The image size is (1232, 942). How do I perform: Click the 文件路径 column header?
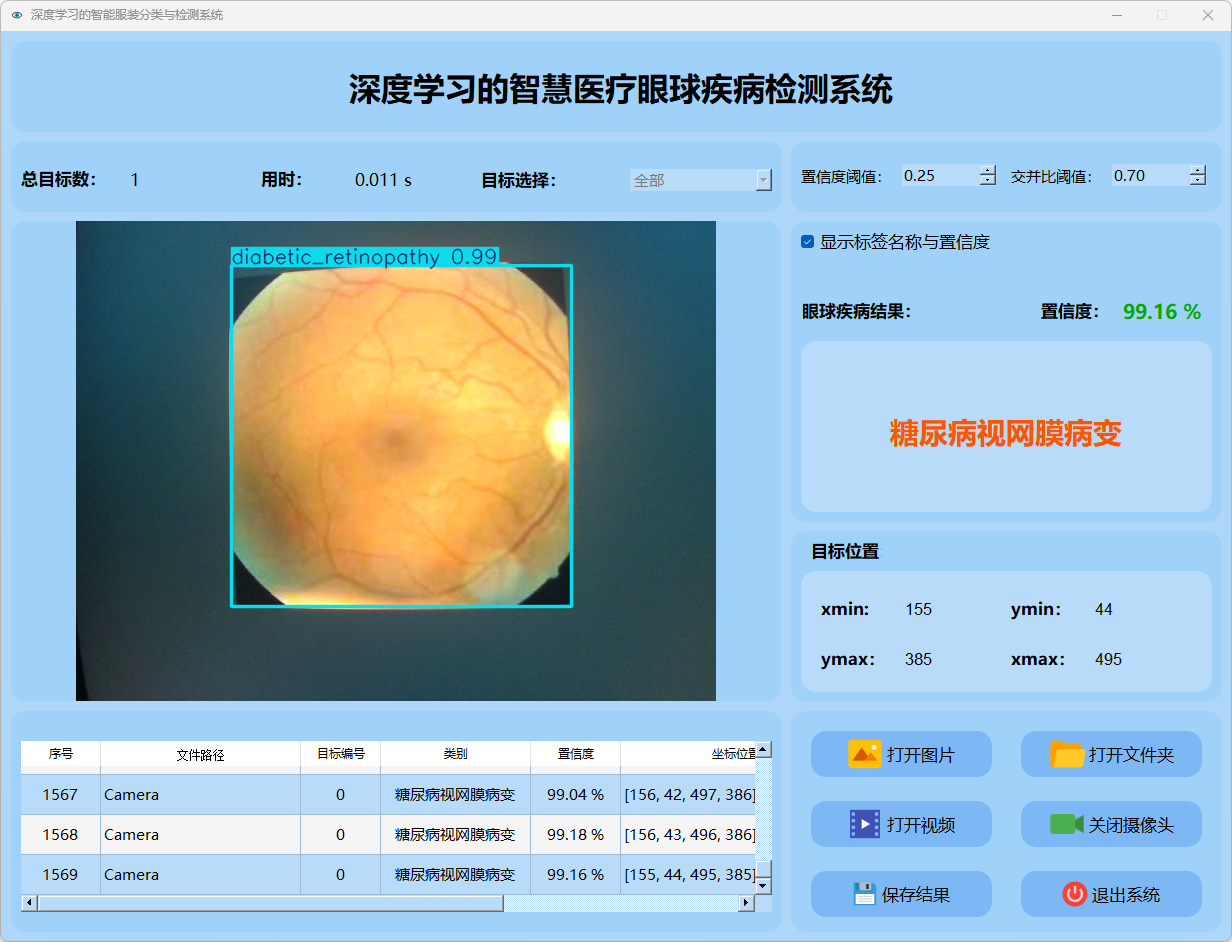200,755
